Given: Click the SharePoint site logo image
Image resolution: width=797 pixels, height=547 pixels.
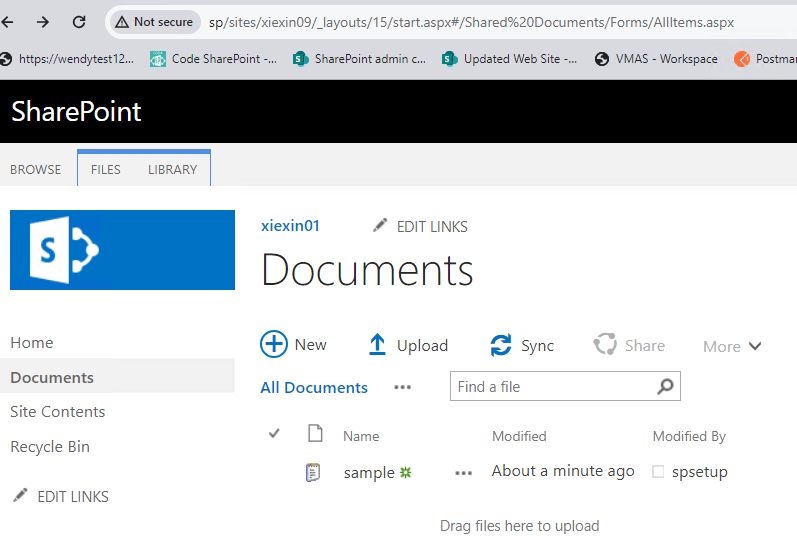Looking at the screenshot, I should pyautogui.click(x=122, y=250).
